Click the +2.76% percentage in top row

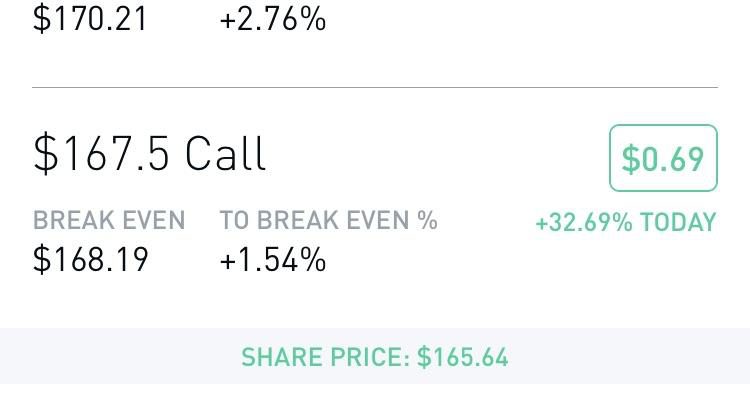pyautogui.click(x=273, y=19)
